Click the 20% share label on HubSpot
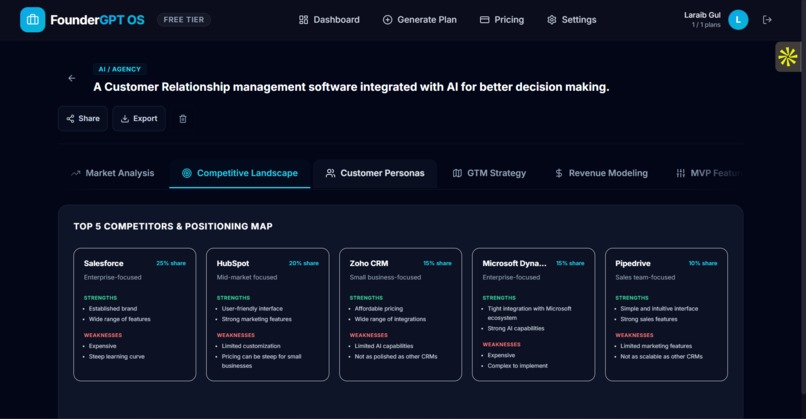 [x=304, y=263]
